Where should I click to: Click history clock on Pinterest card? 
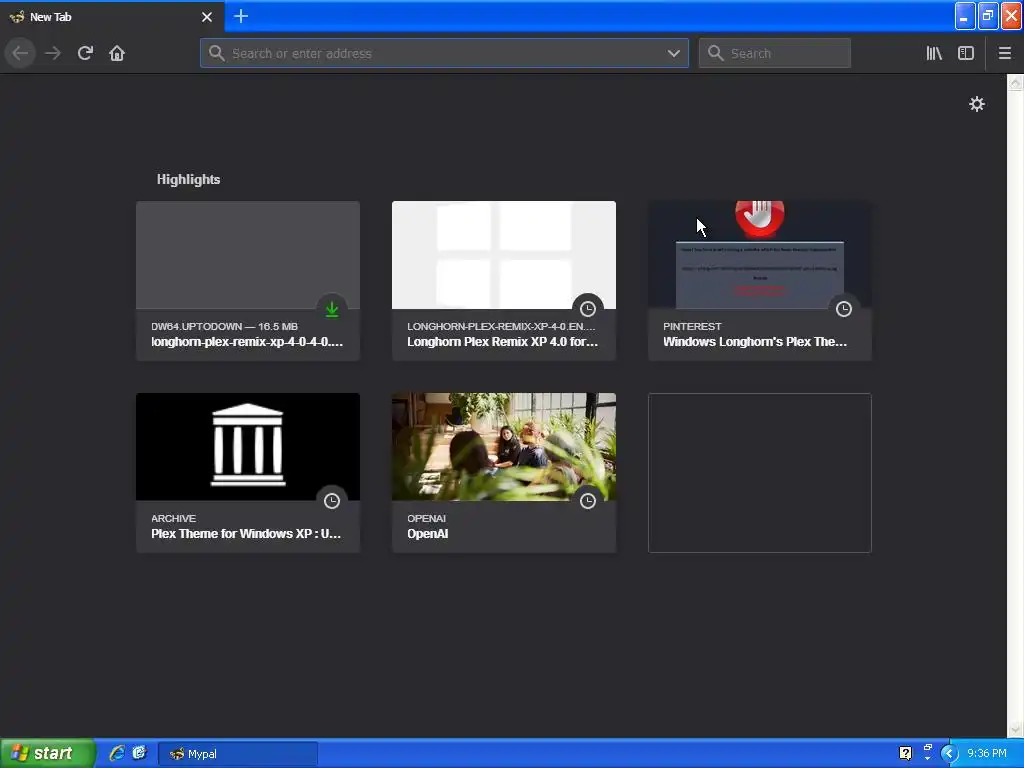pyautogui.click(x=844, y=309)
